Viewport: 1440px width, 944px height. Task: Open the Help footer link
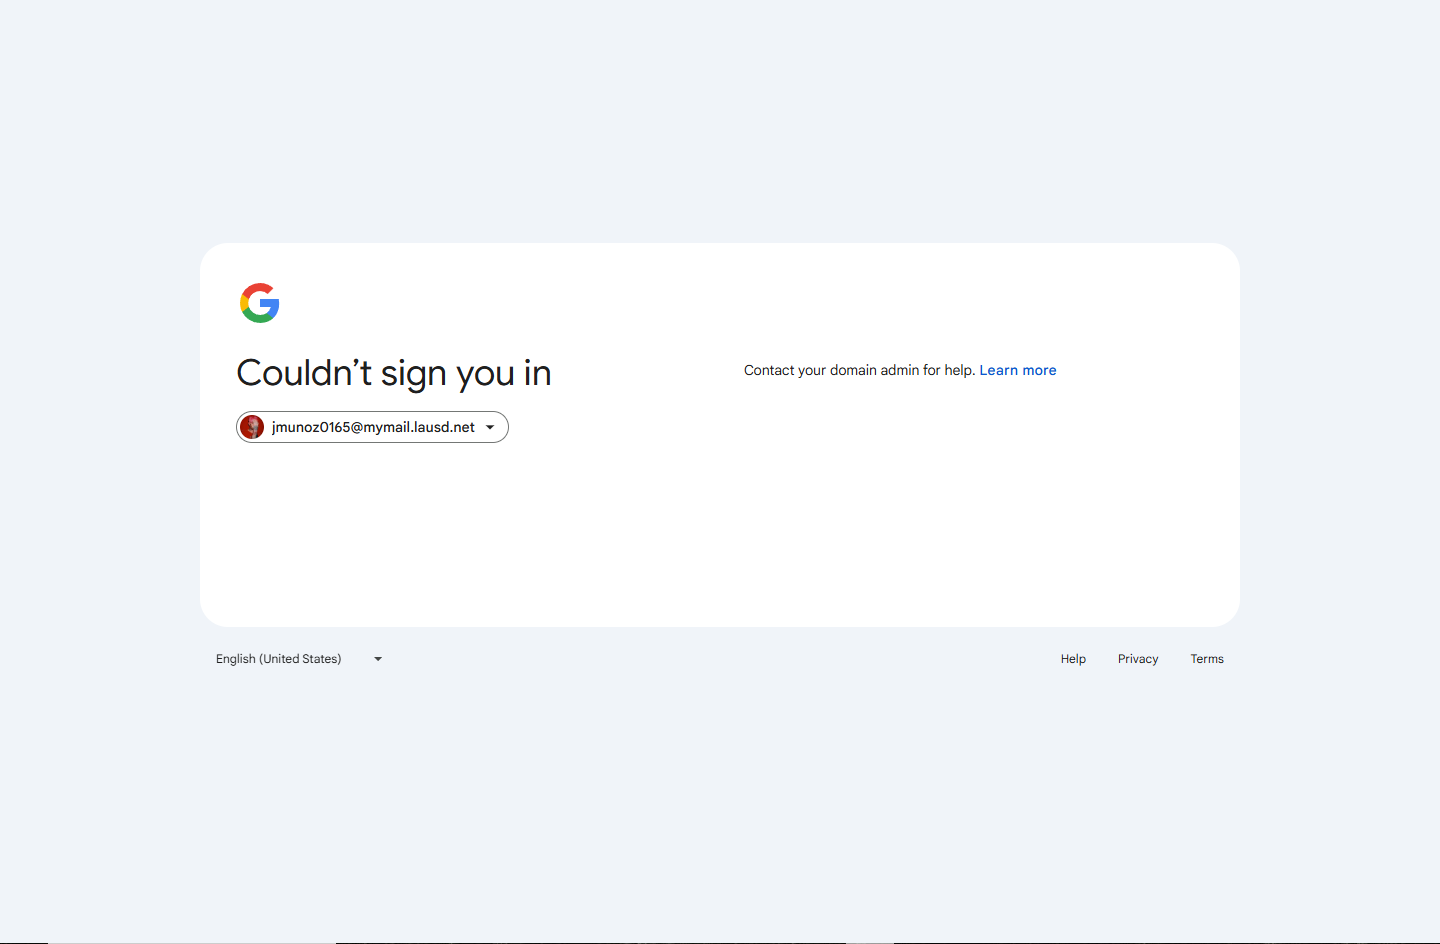pyautogui.click(x=1073, y=659)
